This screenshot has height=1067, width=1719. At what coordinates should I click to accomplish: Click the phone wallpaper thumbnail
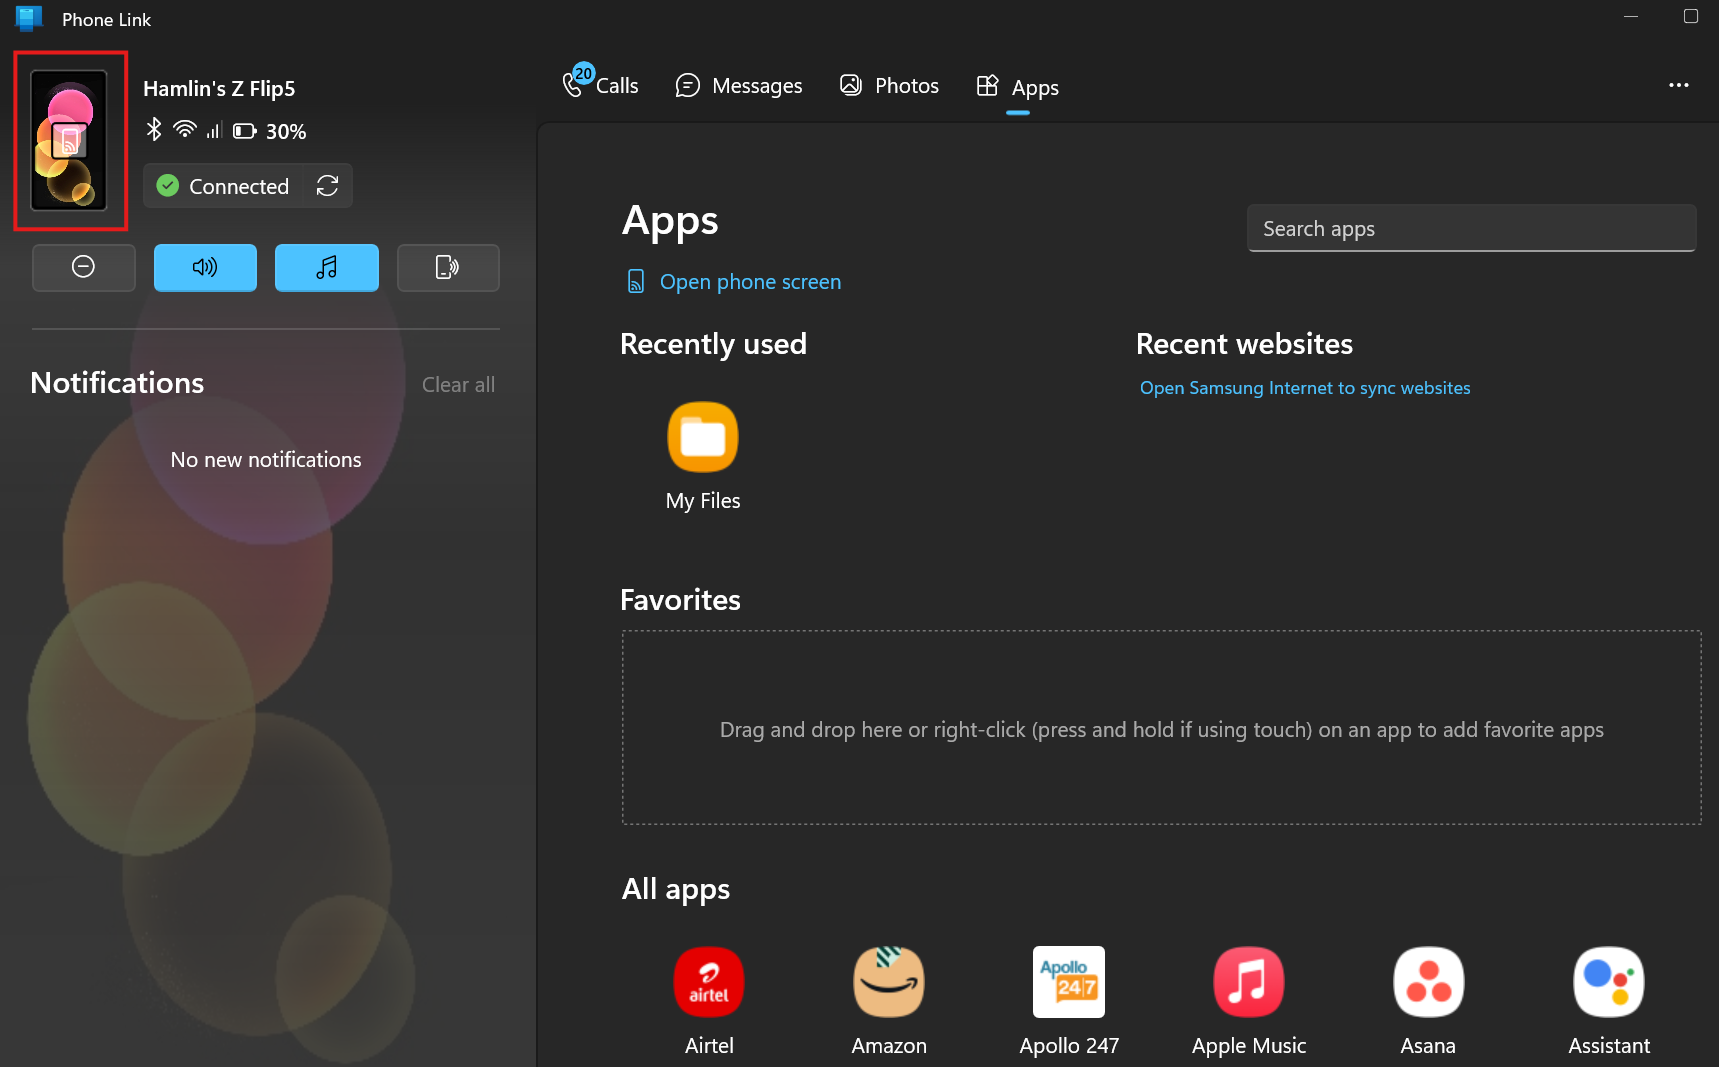tap(69, 140)
